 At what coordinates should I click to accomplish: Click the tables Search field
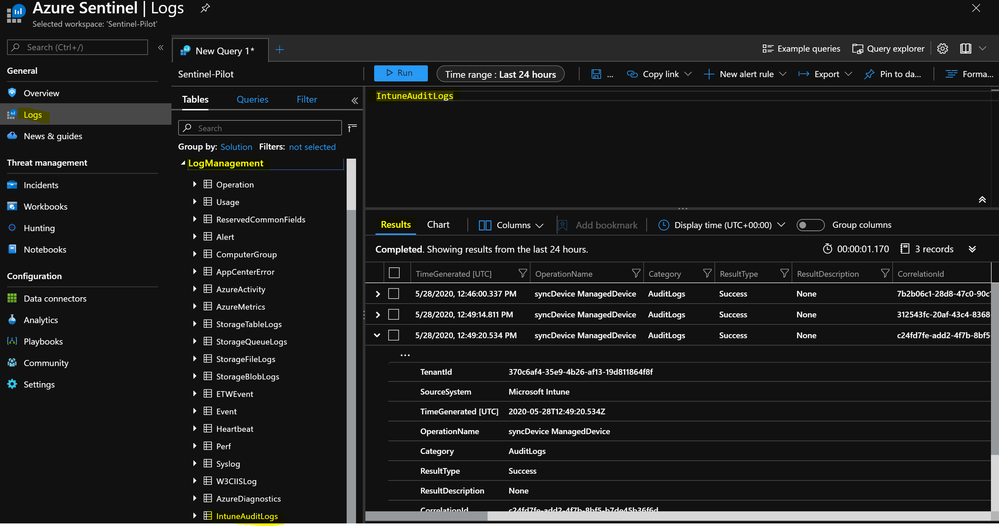click(x=259, y=128)
